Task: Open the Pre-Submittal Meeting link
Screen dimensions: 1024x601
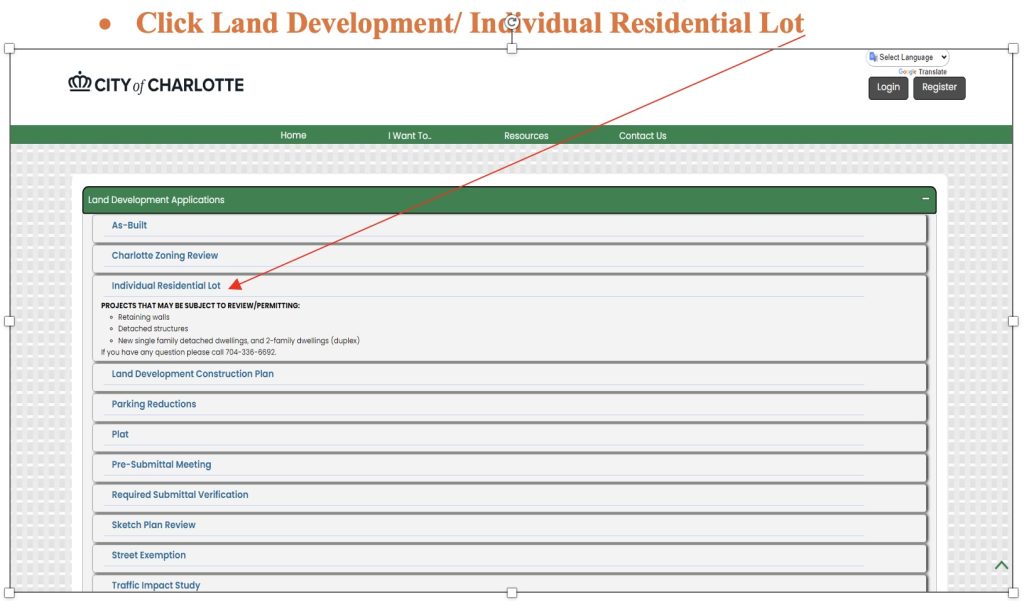Action: pos(161,465)
